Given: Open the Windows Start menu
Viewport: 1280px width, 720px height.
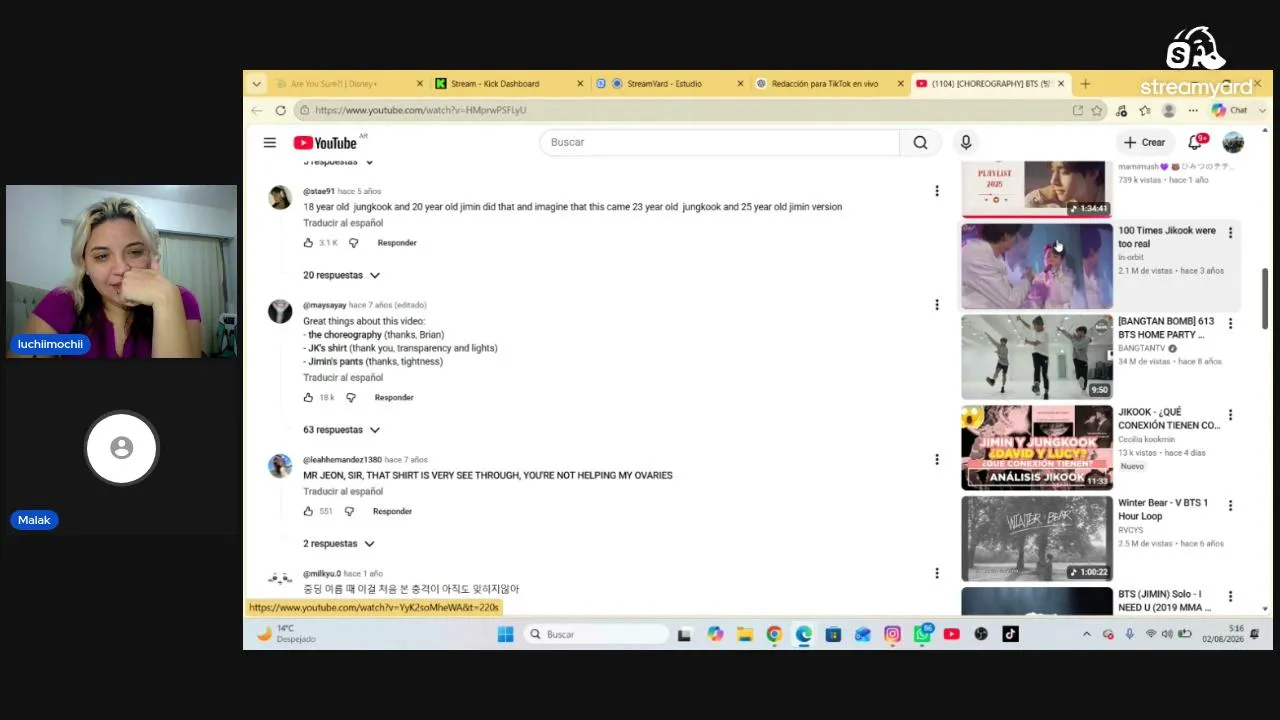Looking at the screenshot, I should (505, 634).
